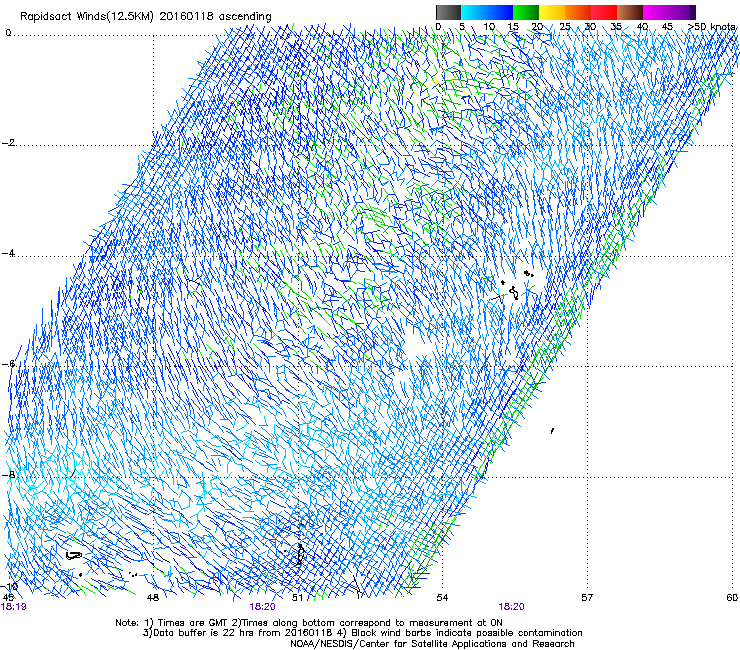Pick the red 30-35 knots legend segment
The height and width of the screenshot is (650, 740).
(x=604, y=12)
